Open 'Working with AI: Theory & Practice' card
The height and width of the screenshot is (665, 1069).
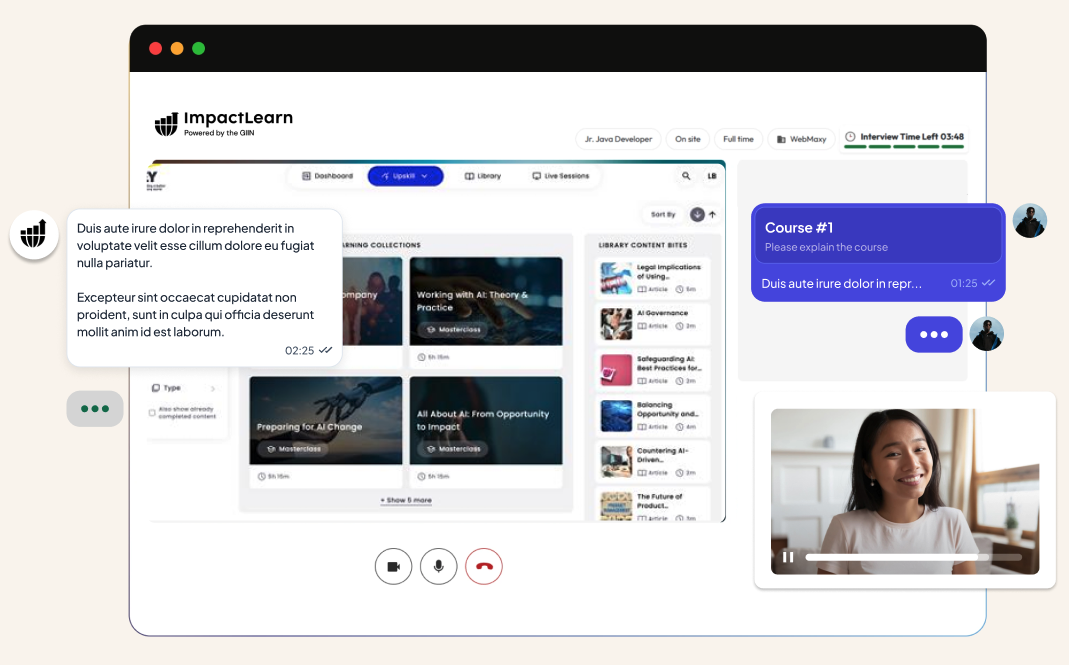tap(485, 301)
